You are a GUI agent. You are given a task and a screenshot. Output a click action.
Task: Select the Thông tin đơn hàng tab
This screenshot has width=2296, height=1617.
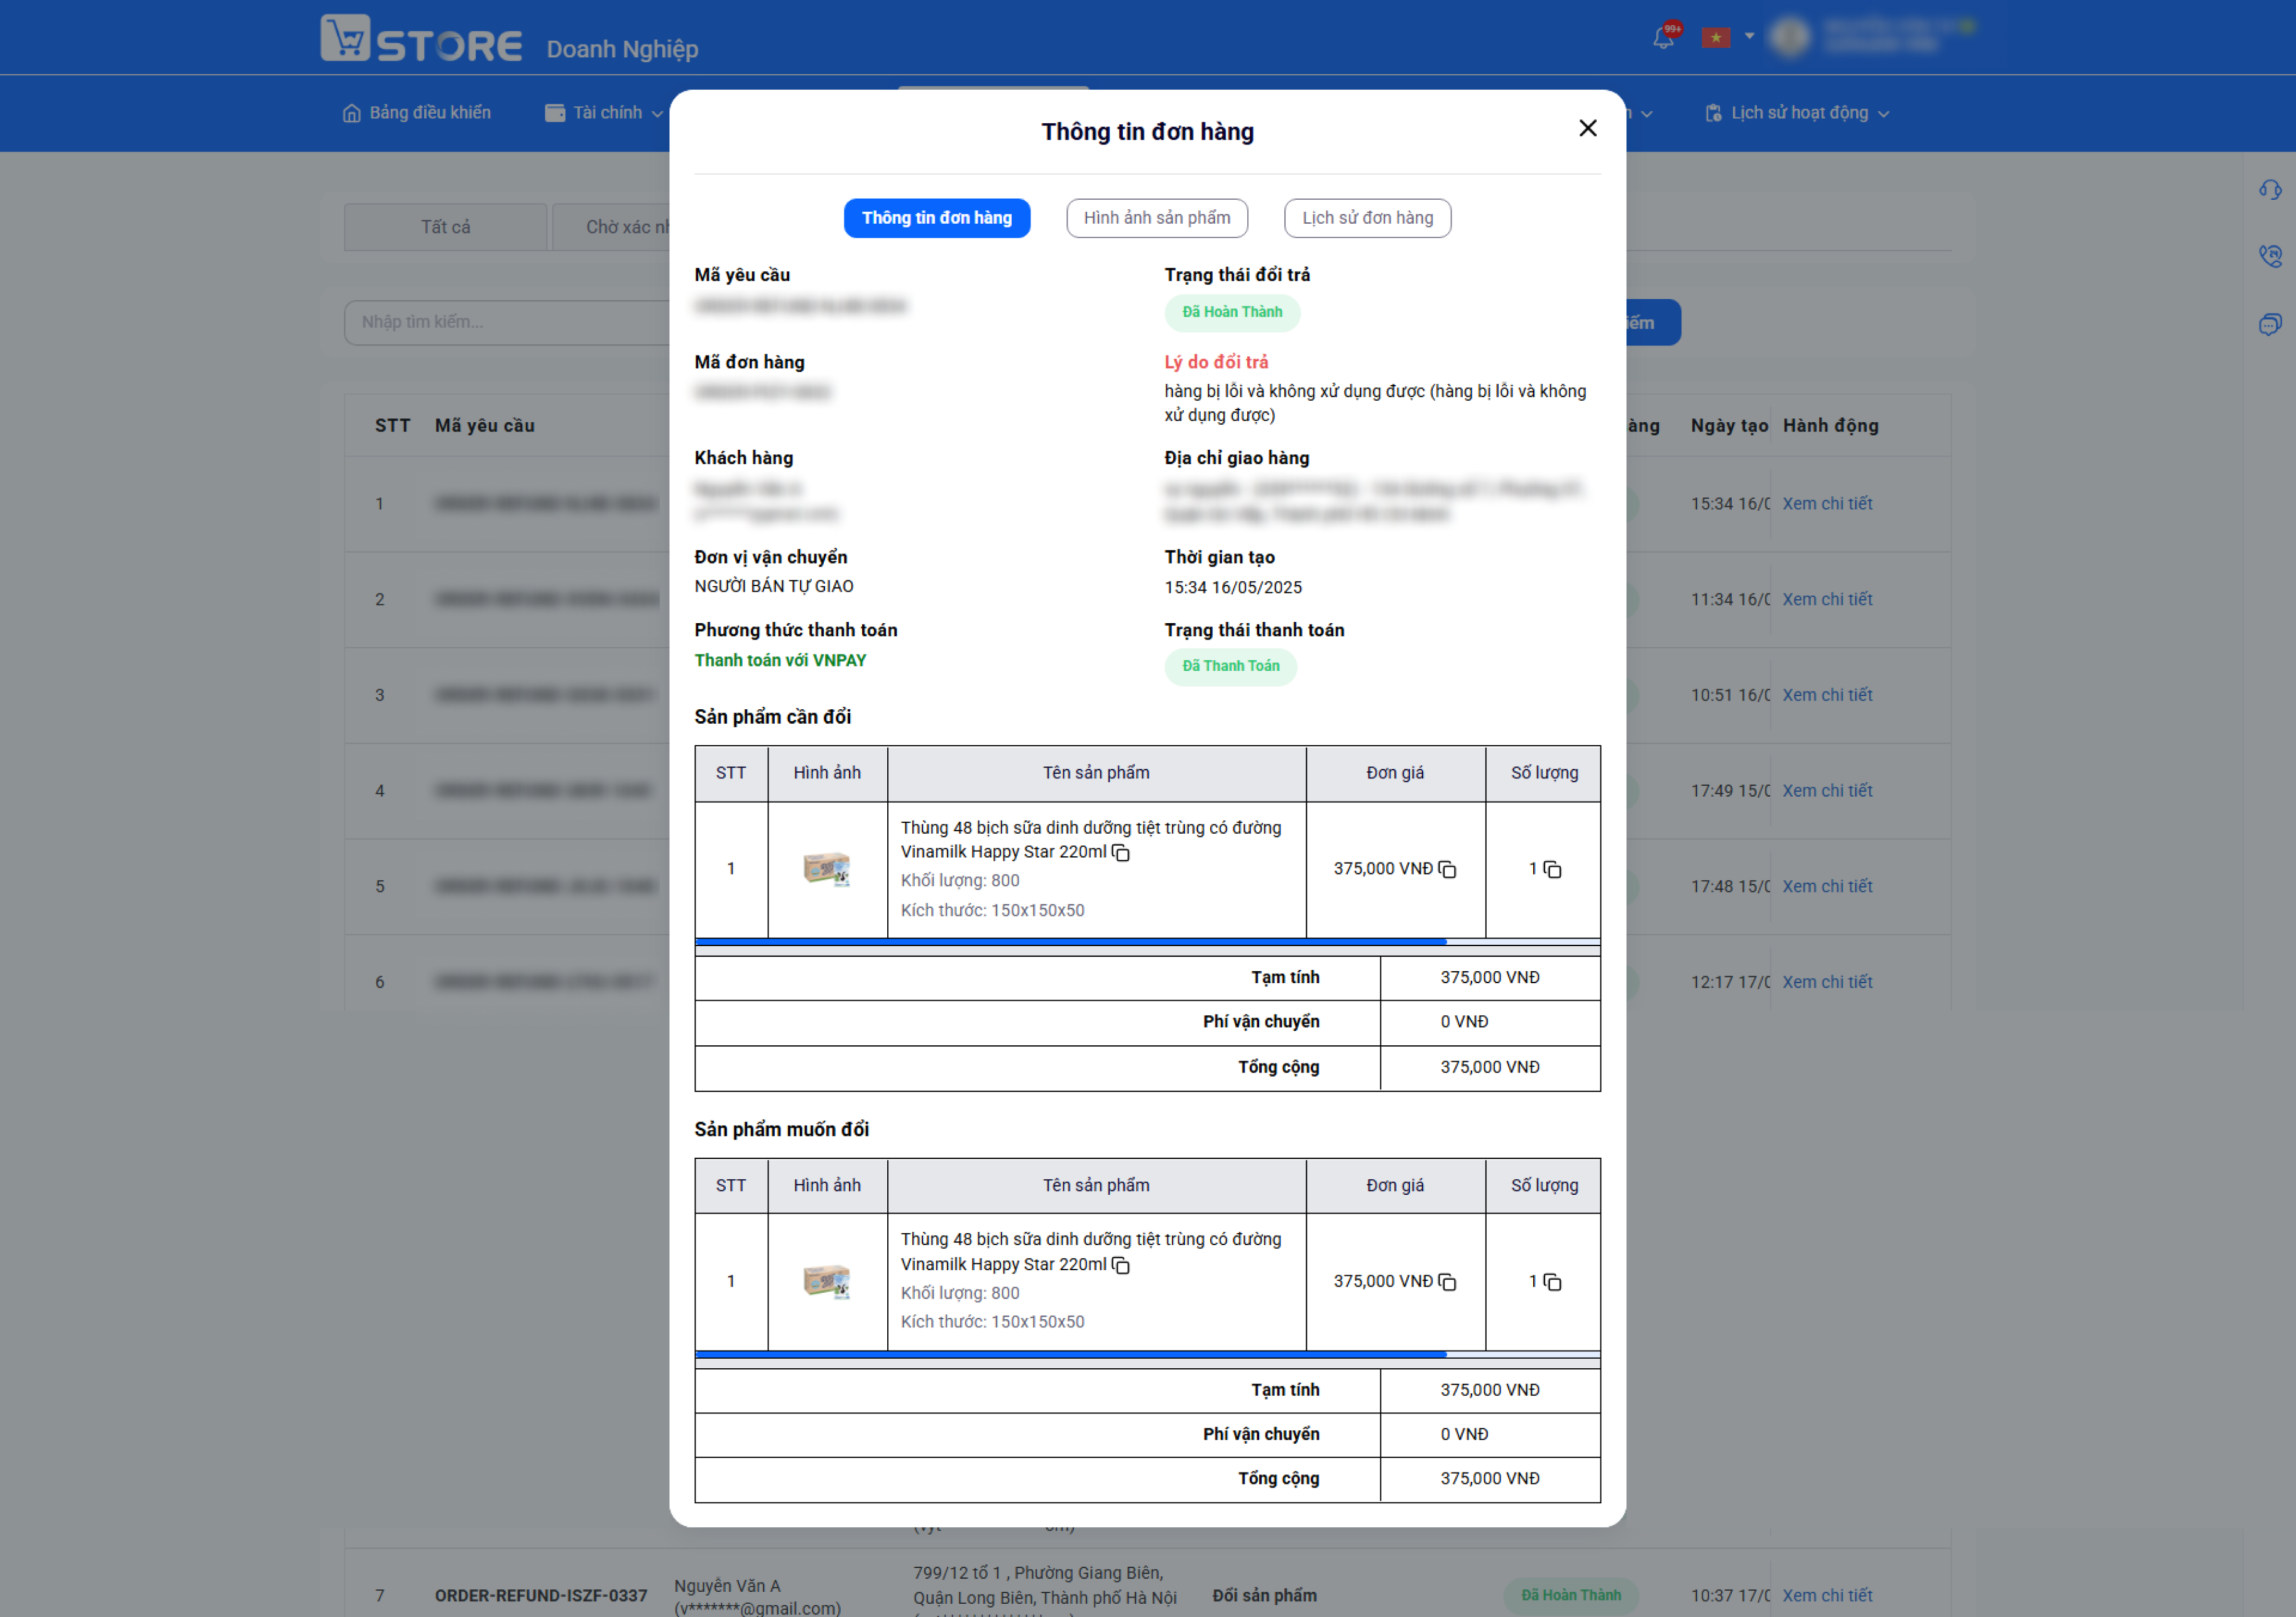(936, 218)
